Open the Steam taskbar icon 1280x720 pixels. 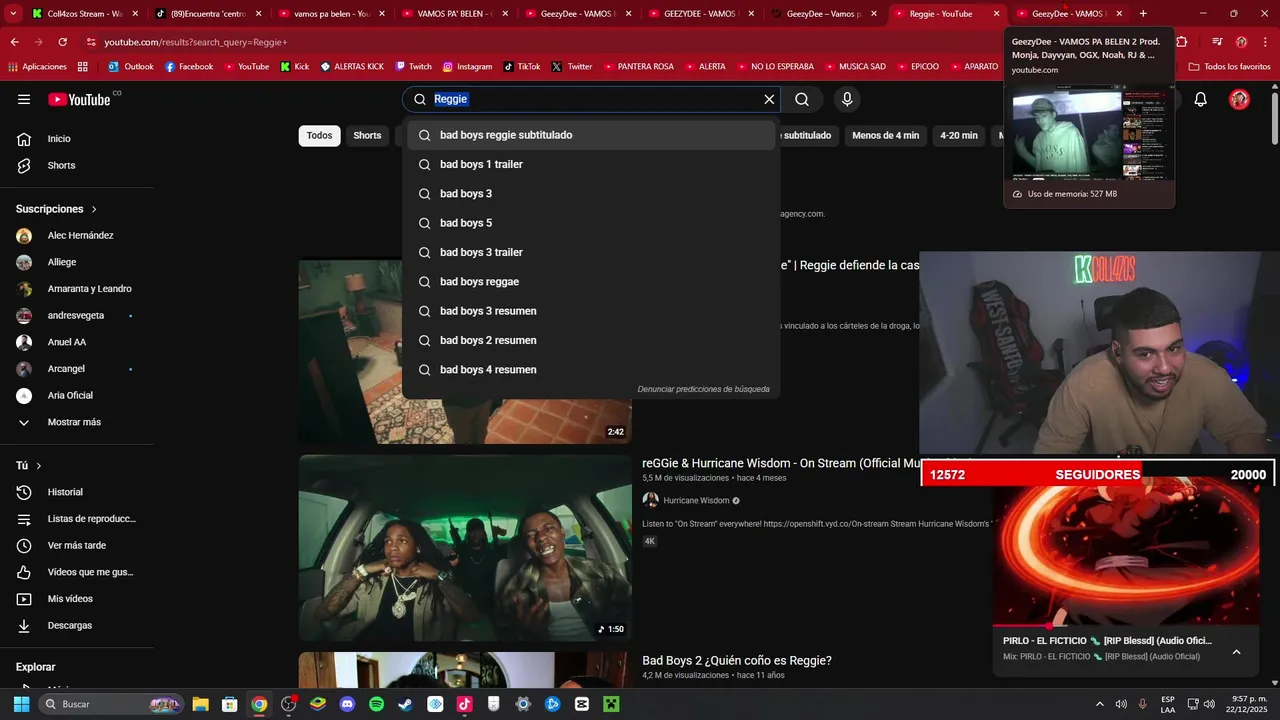tap(405, 704)
